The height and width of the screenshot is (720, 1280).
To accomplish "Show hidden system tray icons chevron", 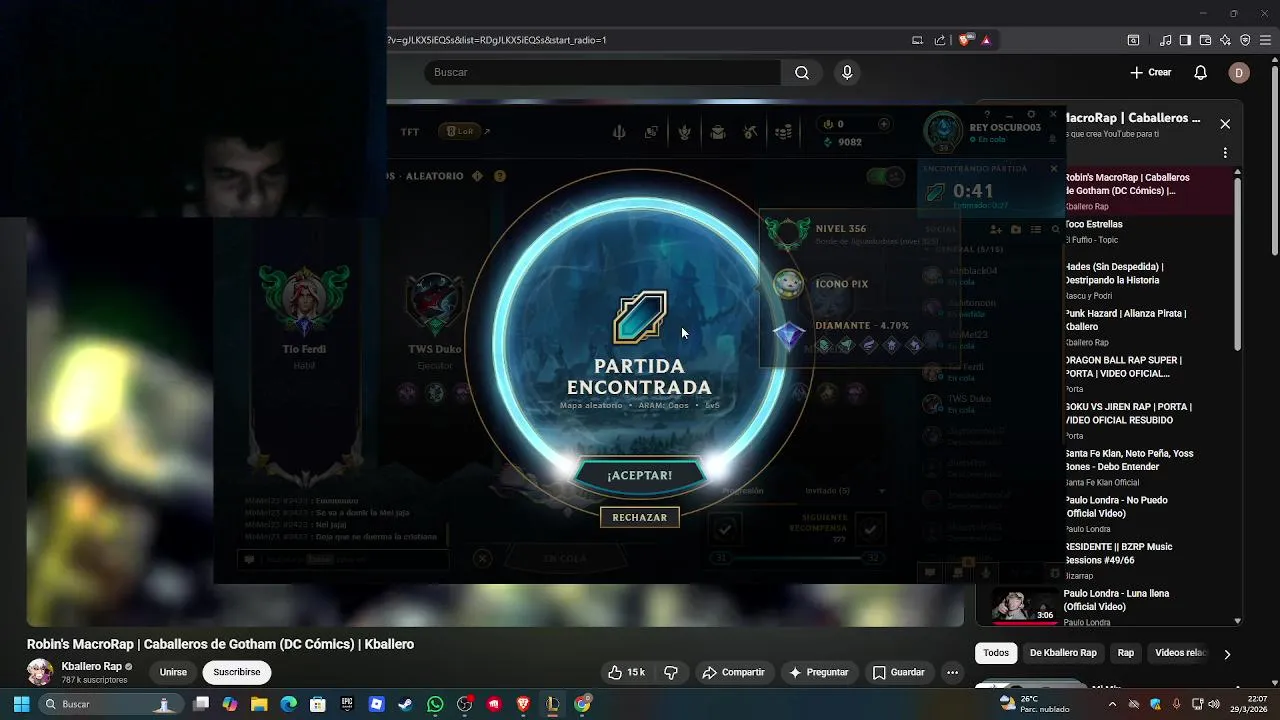I will 1112,704.
